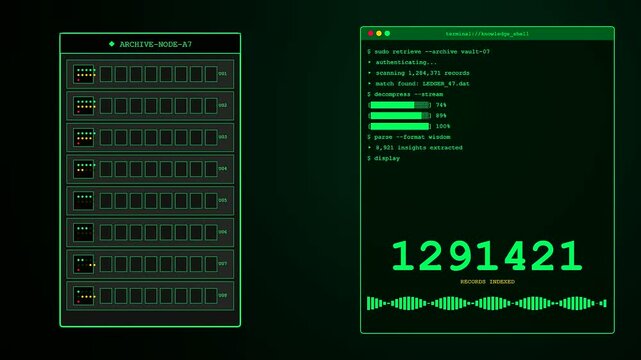Select the last drive bay in unit 008
The image size is (641, 360).
click(x=211, y=296)
